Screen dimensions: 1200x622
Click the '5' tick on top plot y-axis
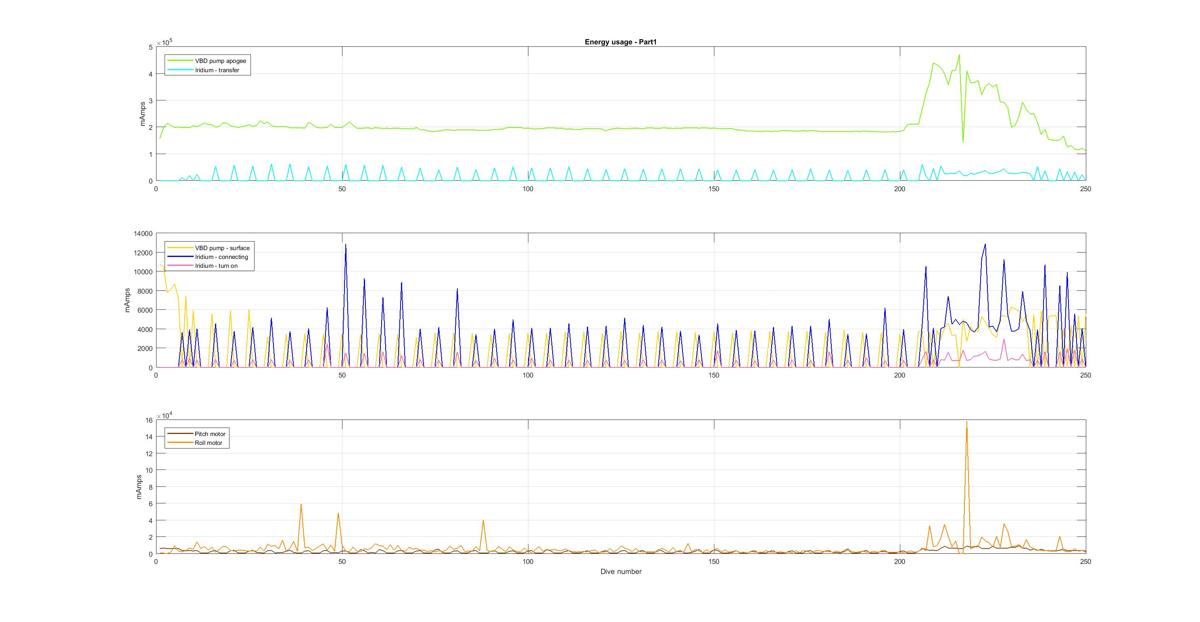(150, 47)
